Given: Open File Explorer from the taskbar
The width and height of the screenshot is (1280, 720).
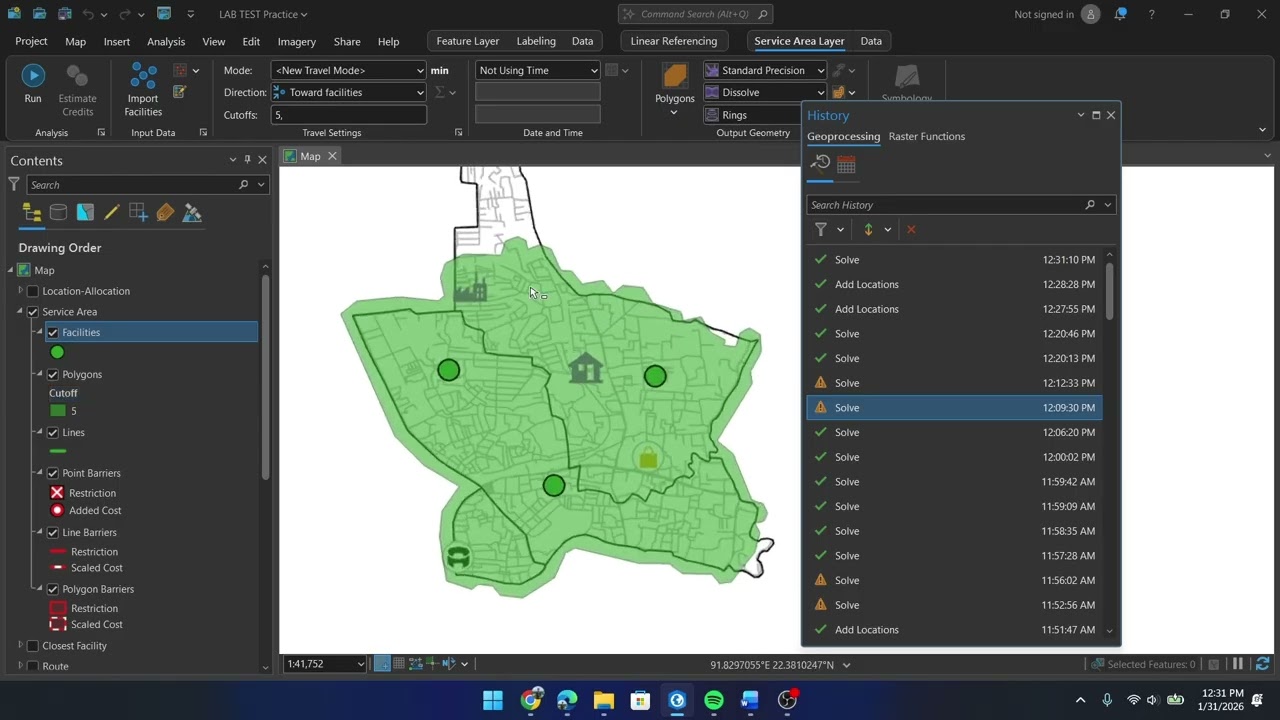Looking at the screenshot, I should tap(604, 700).
